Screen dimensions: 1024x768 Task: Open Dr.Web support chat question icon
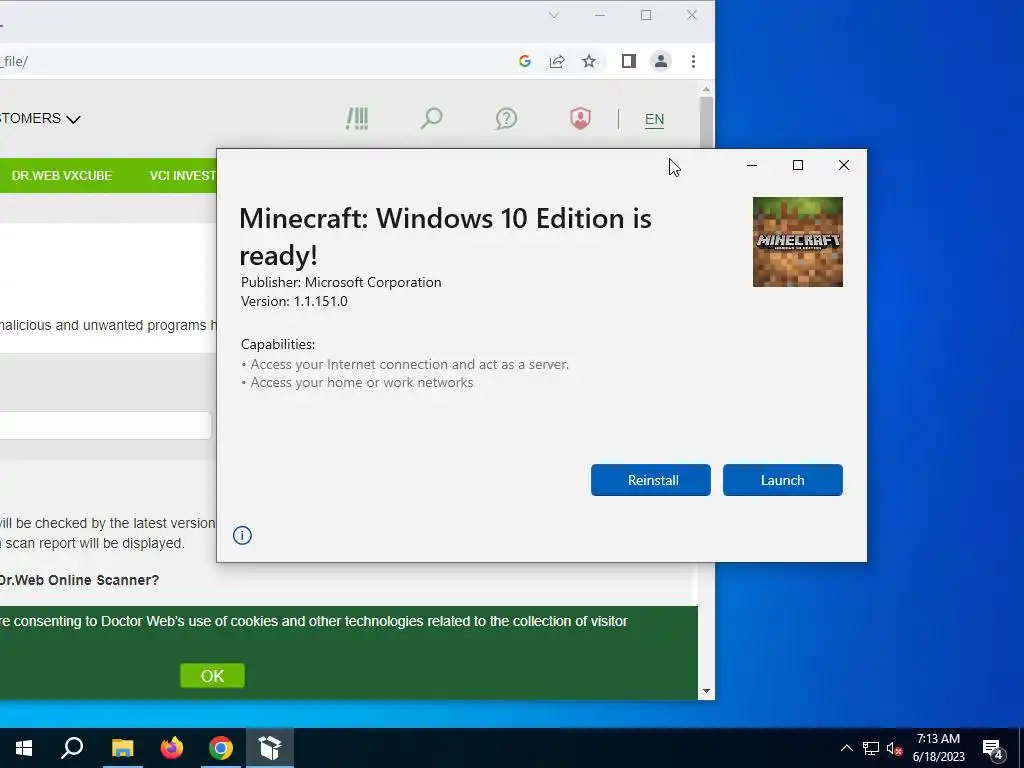(x=506, y=119)
